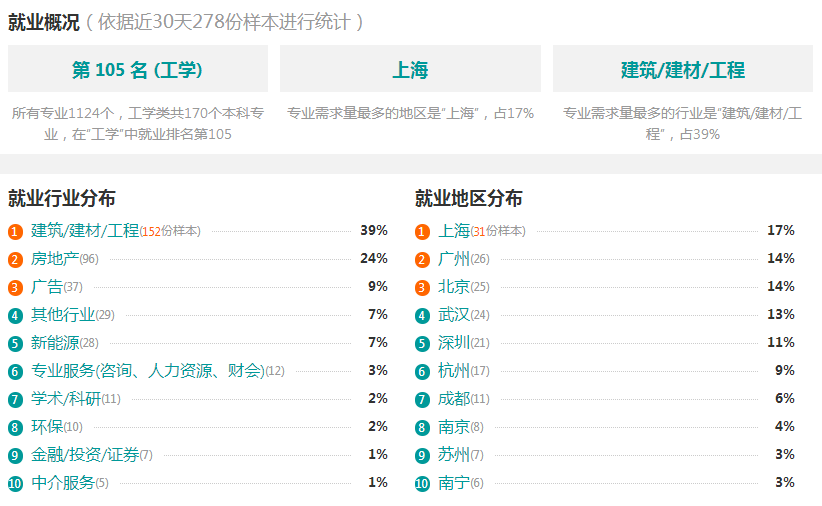Click the teal number 4 badge beside 其他行业
Screen dimensions: 822x506
(15, 316)
